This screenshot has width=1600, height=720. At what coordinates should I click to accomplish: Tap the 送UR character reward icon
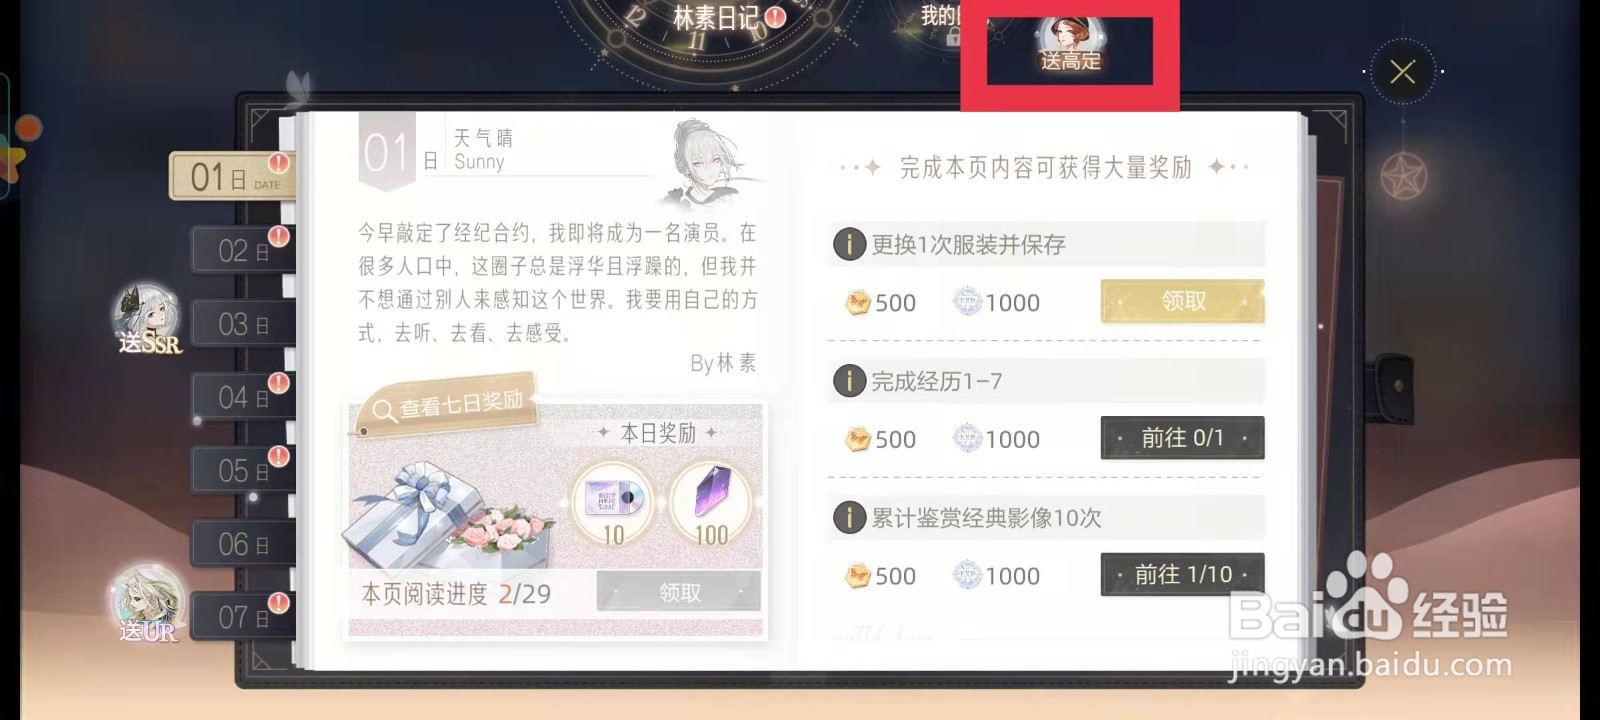[x=148, y=605]
